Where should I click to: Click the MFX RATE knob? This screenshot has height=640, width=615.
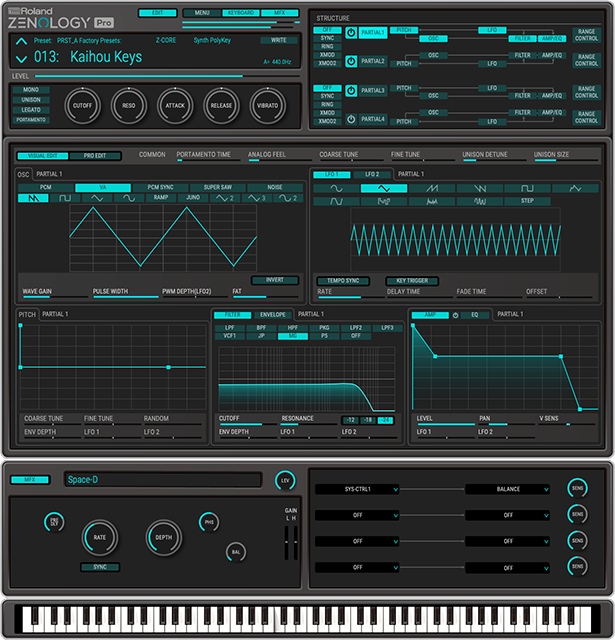(100, 537)
